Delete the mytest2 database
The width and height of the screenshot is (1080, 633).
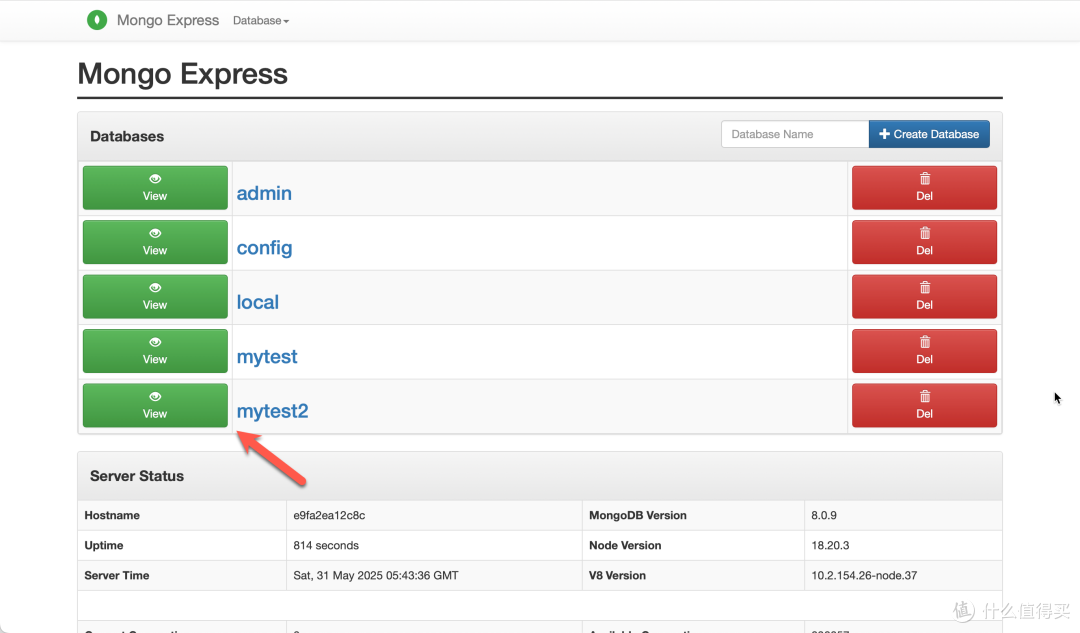pos(924,405)
